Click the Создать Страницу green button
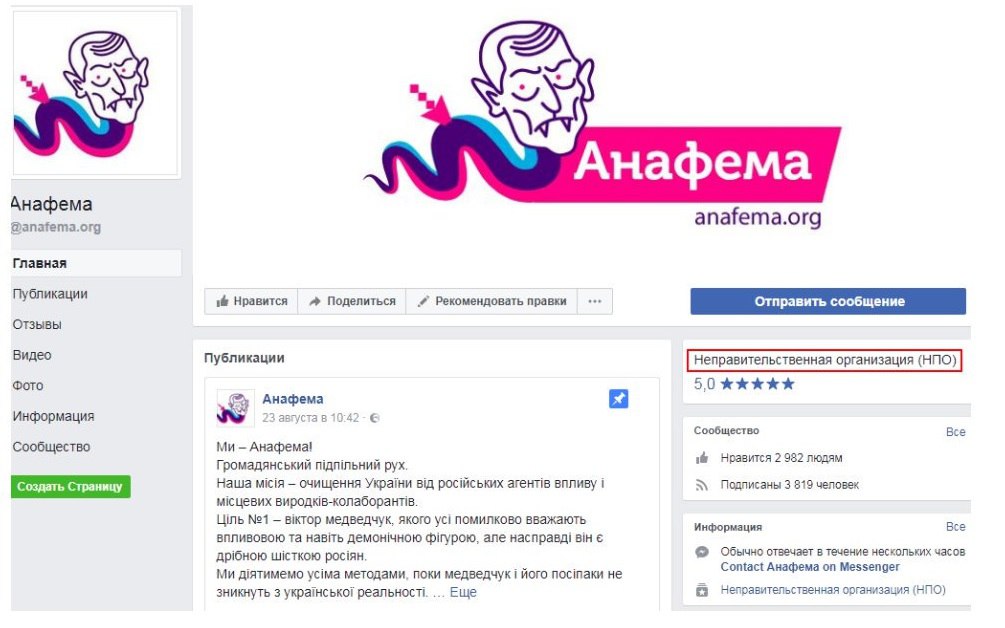 click(x=71, y=486)
